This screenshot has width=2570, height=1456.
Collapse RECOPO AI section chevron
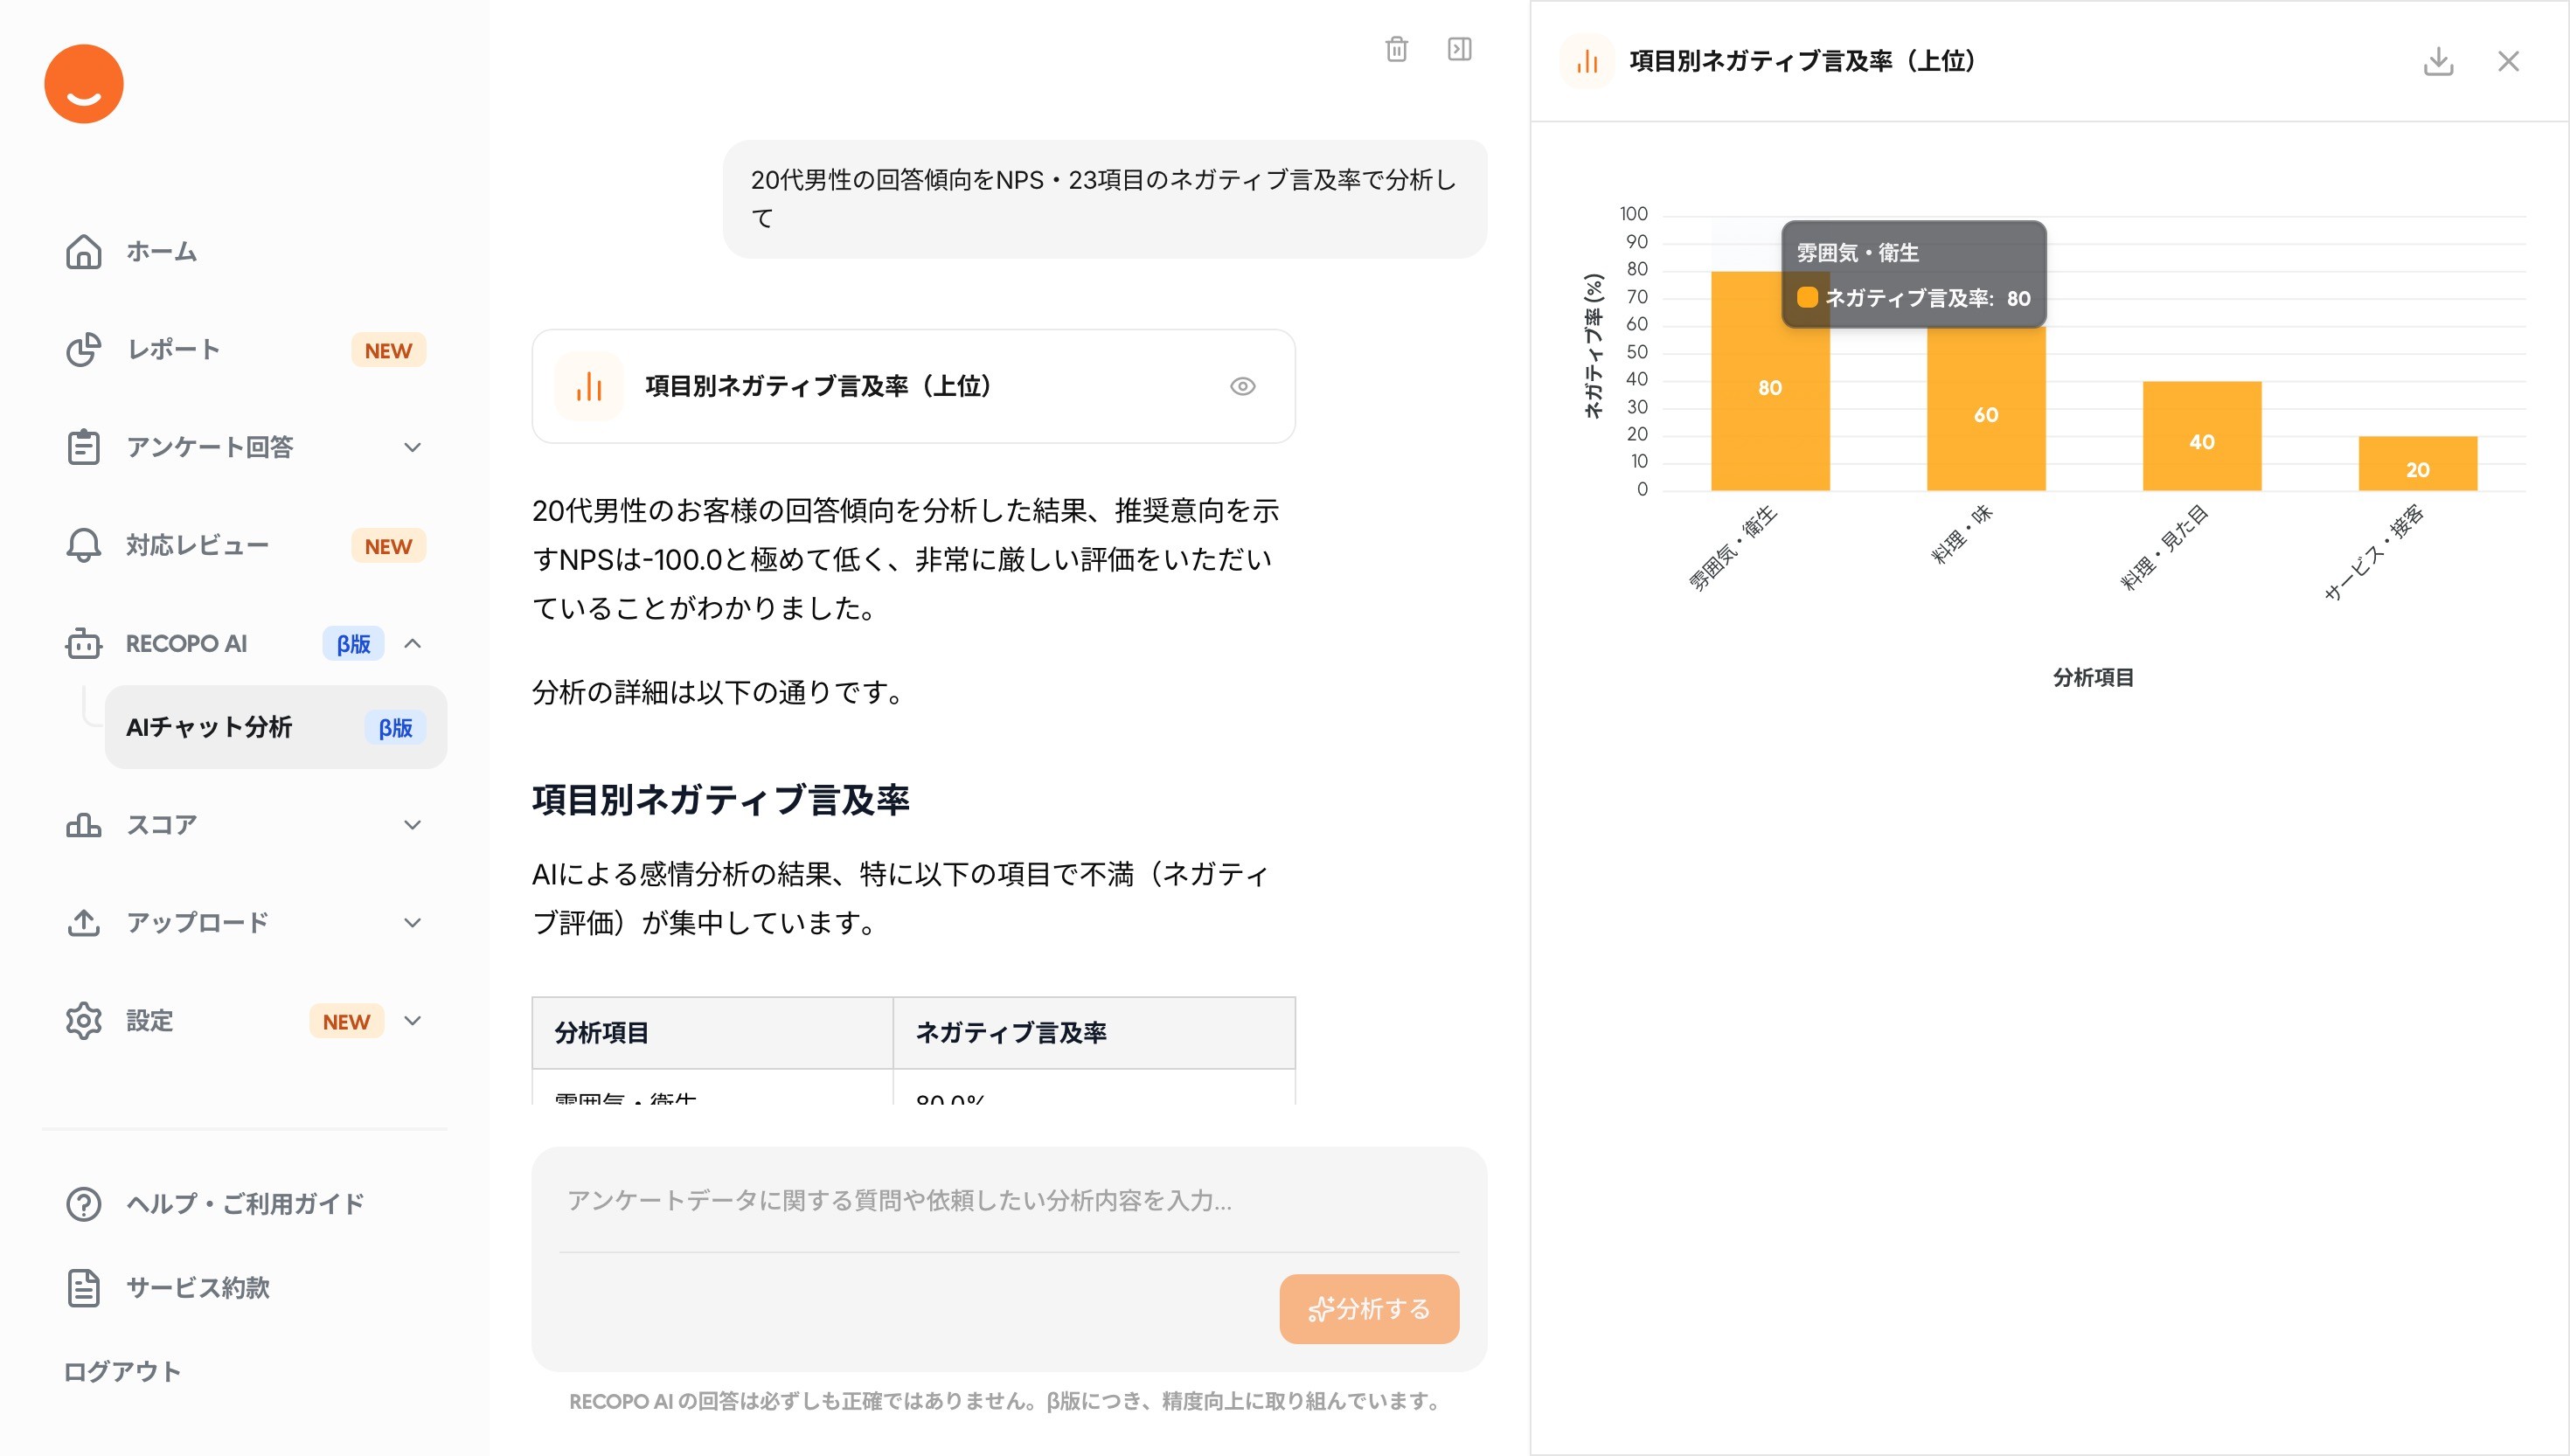pos(412,643)
